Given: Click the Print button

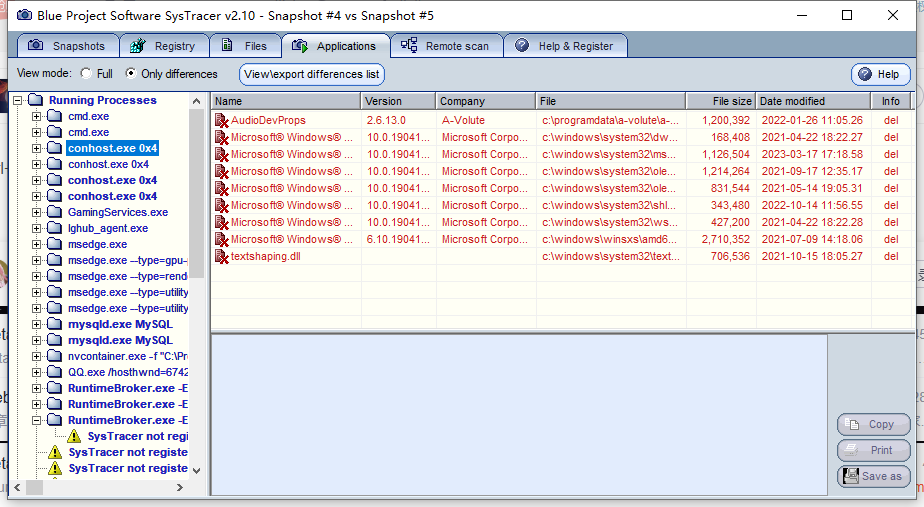Looking at the screenshot, I should tap(873, 450).
